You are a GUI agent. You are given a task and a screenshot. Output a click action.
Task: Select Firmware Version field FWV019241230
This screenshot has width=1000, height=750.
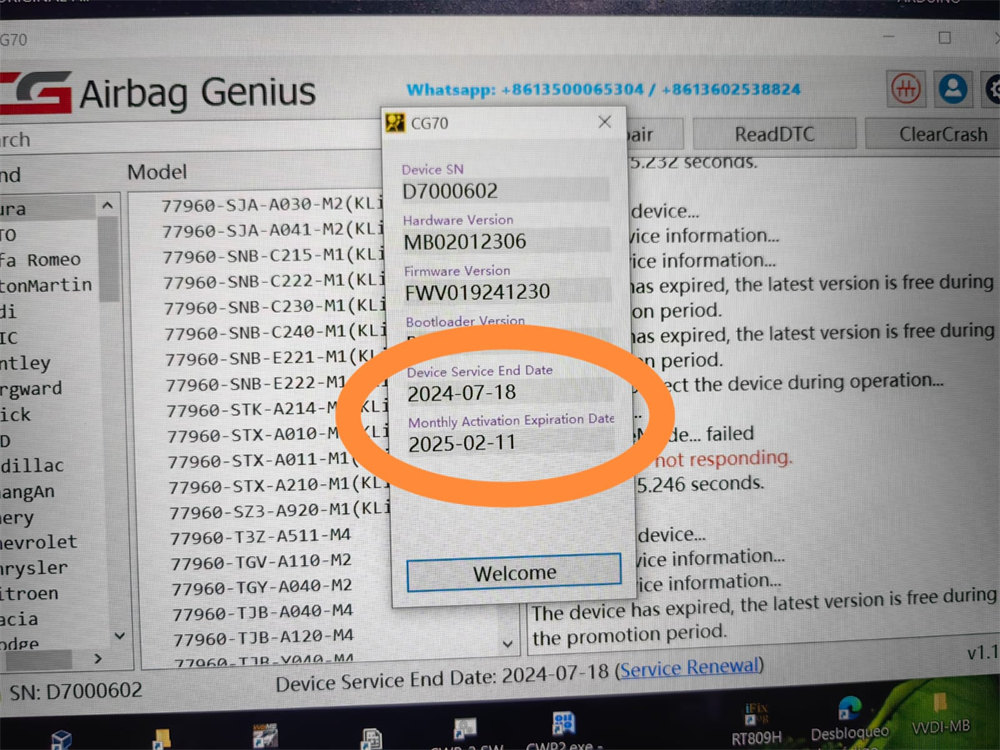[508, 291]
